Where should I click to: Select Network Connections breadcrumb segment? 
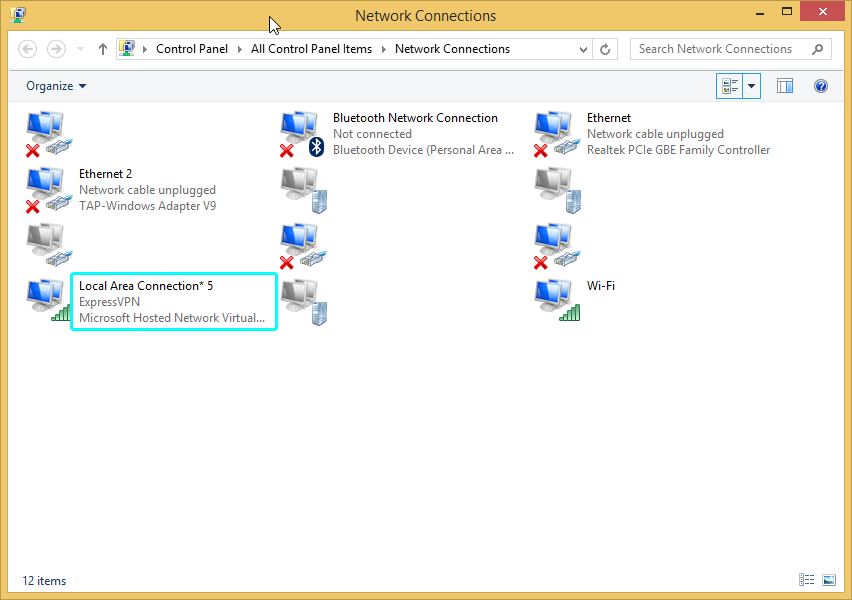point(452,49)
